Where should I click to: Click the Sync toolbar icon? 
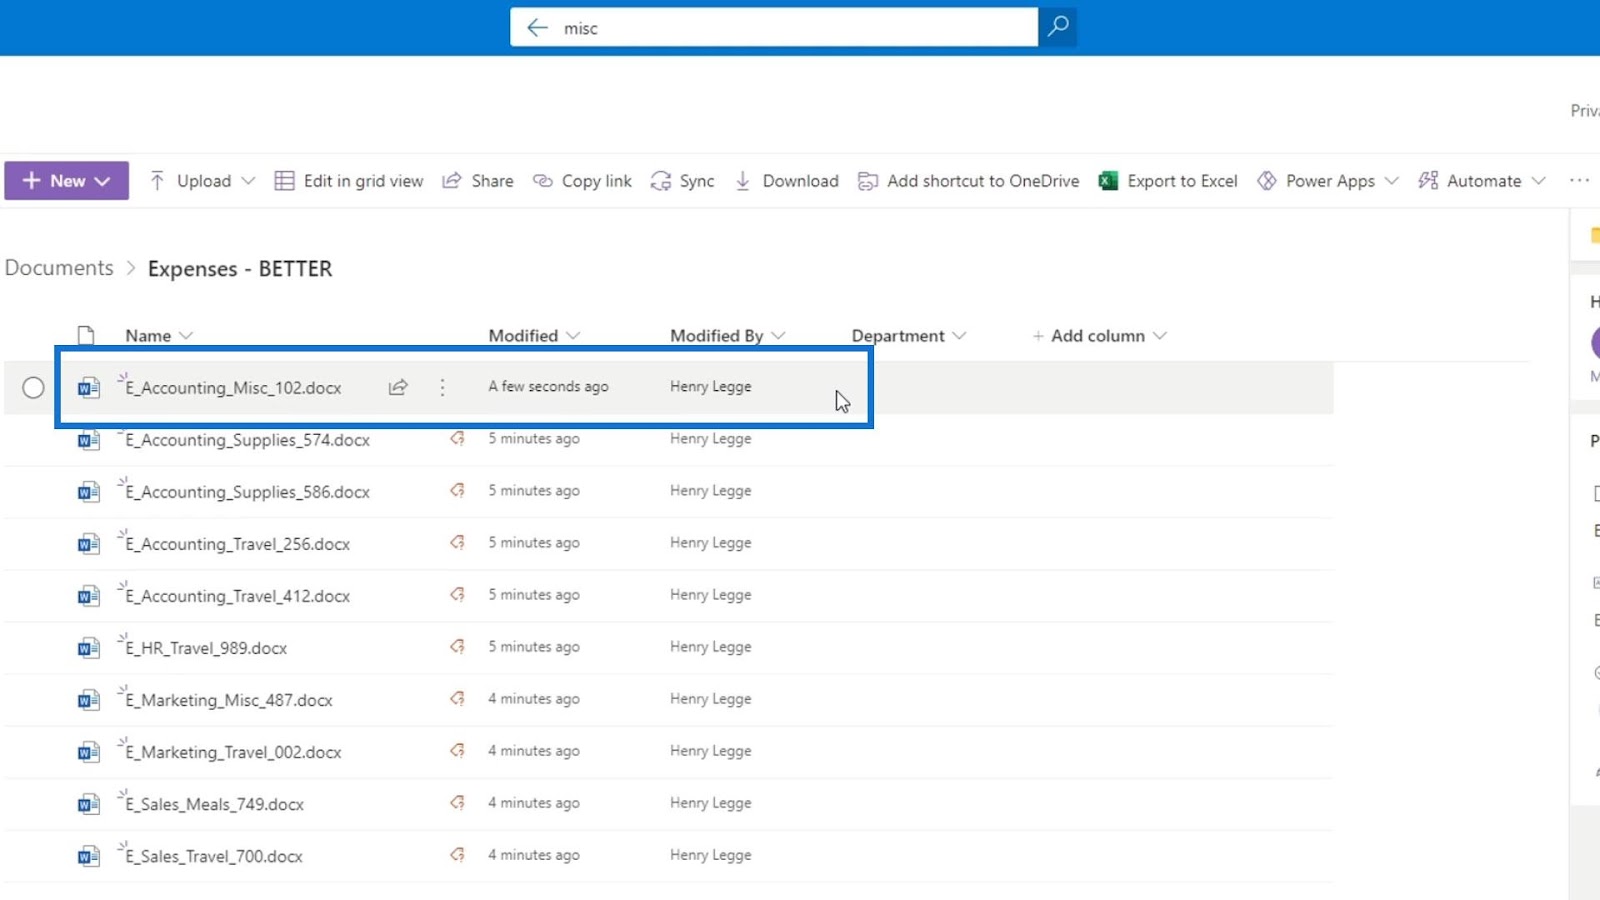tap(661, 181)
